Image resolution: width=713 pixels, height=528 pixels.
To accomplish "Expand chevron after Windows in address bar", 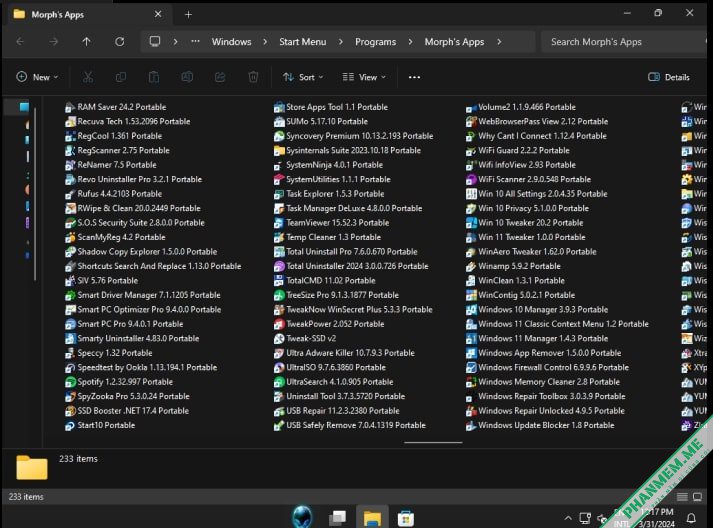I will pyautogui.click(x=265, y=42).
